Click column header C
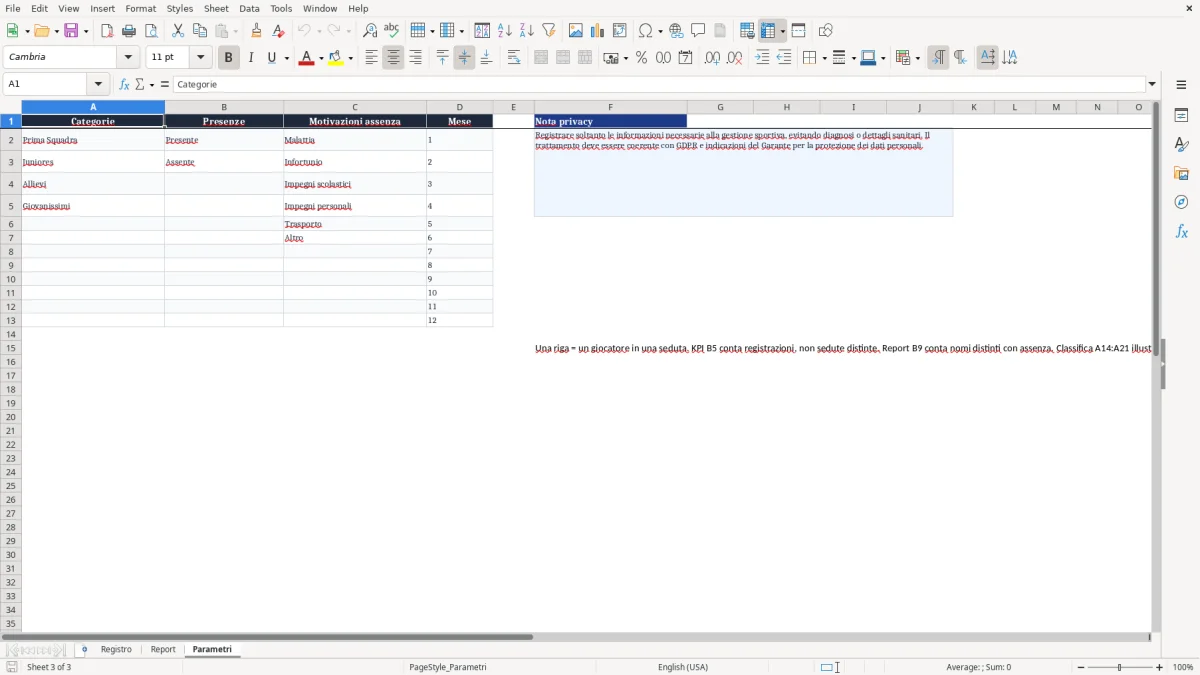Screen dimensions: 1200x675 (x=355, y=107)
